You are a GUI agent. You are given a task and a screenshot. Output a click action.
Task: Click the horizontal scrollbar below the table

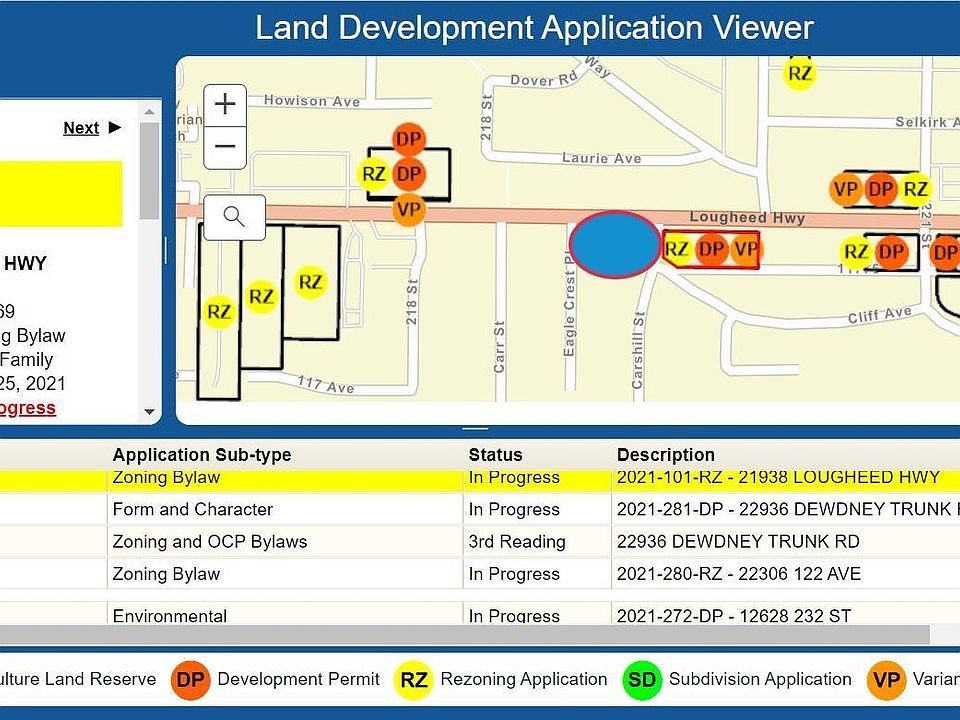464,634
